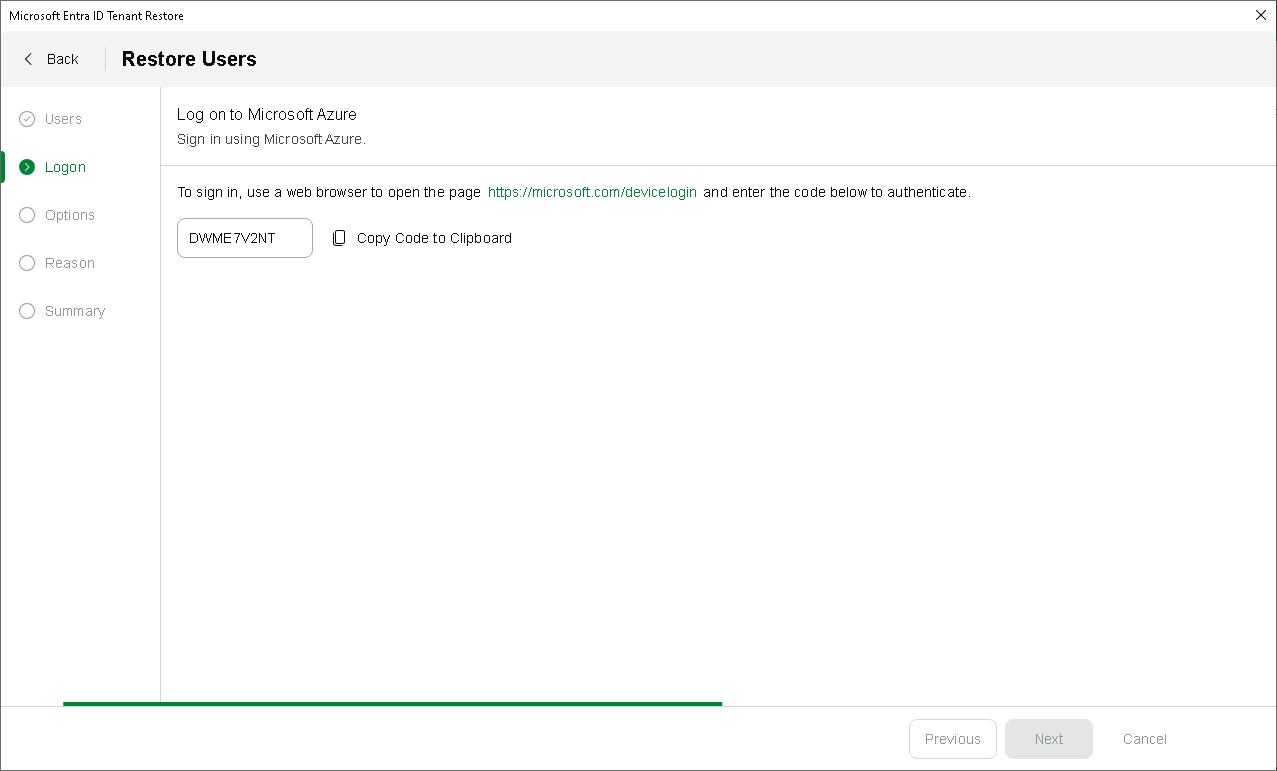Click the Summary step circle icon
This screenshot has width=1277, height=771.
27,311
